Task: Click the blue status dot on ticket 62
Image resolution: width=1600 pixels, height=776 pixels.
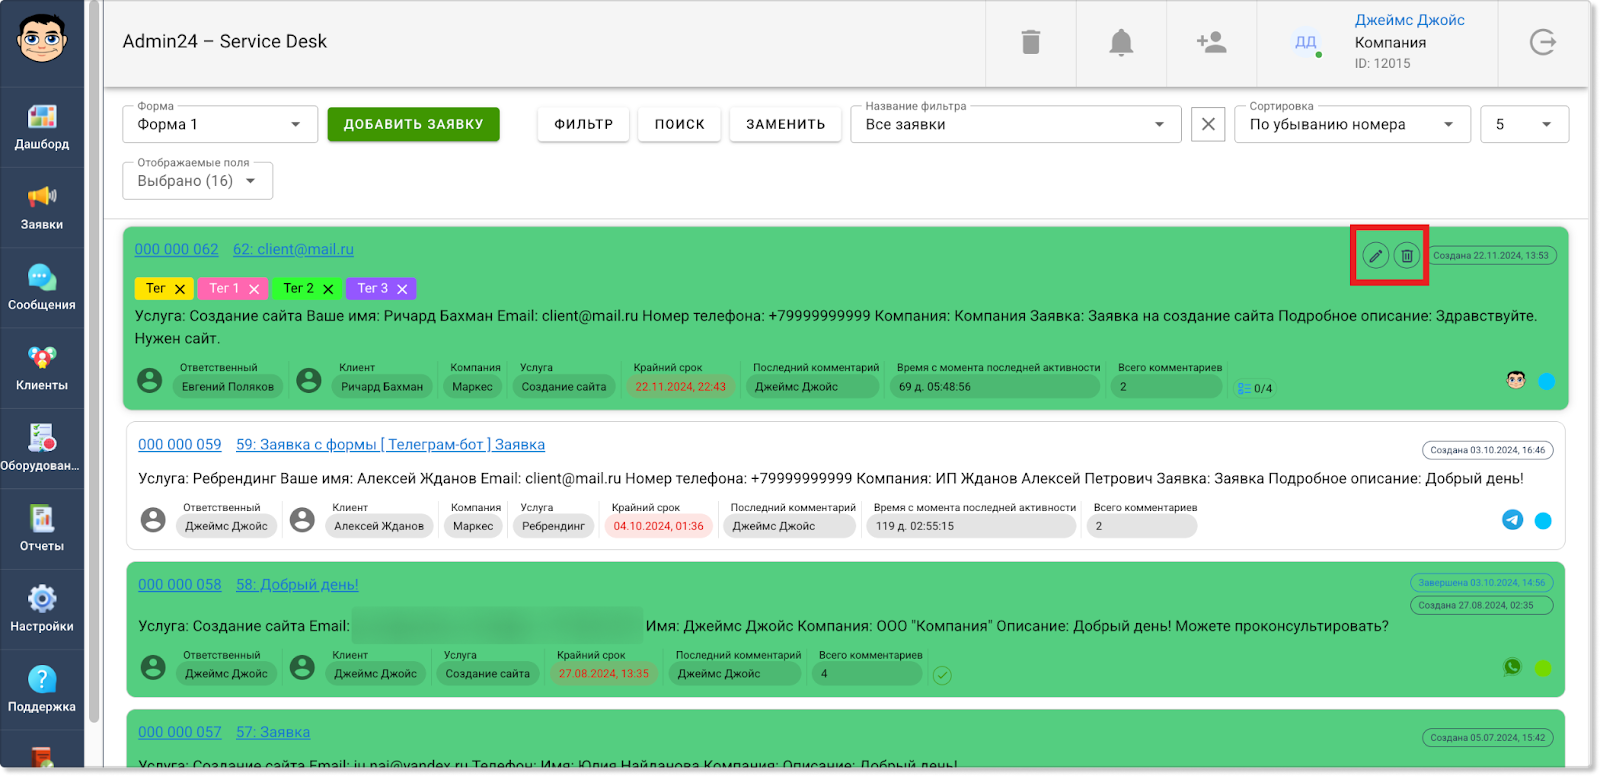Action: (x=1547, y=381)
